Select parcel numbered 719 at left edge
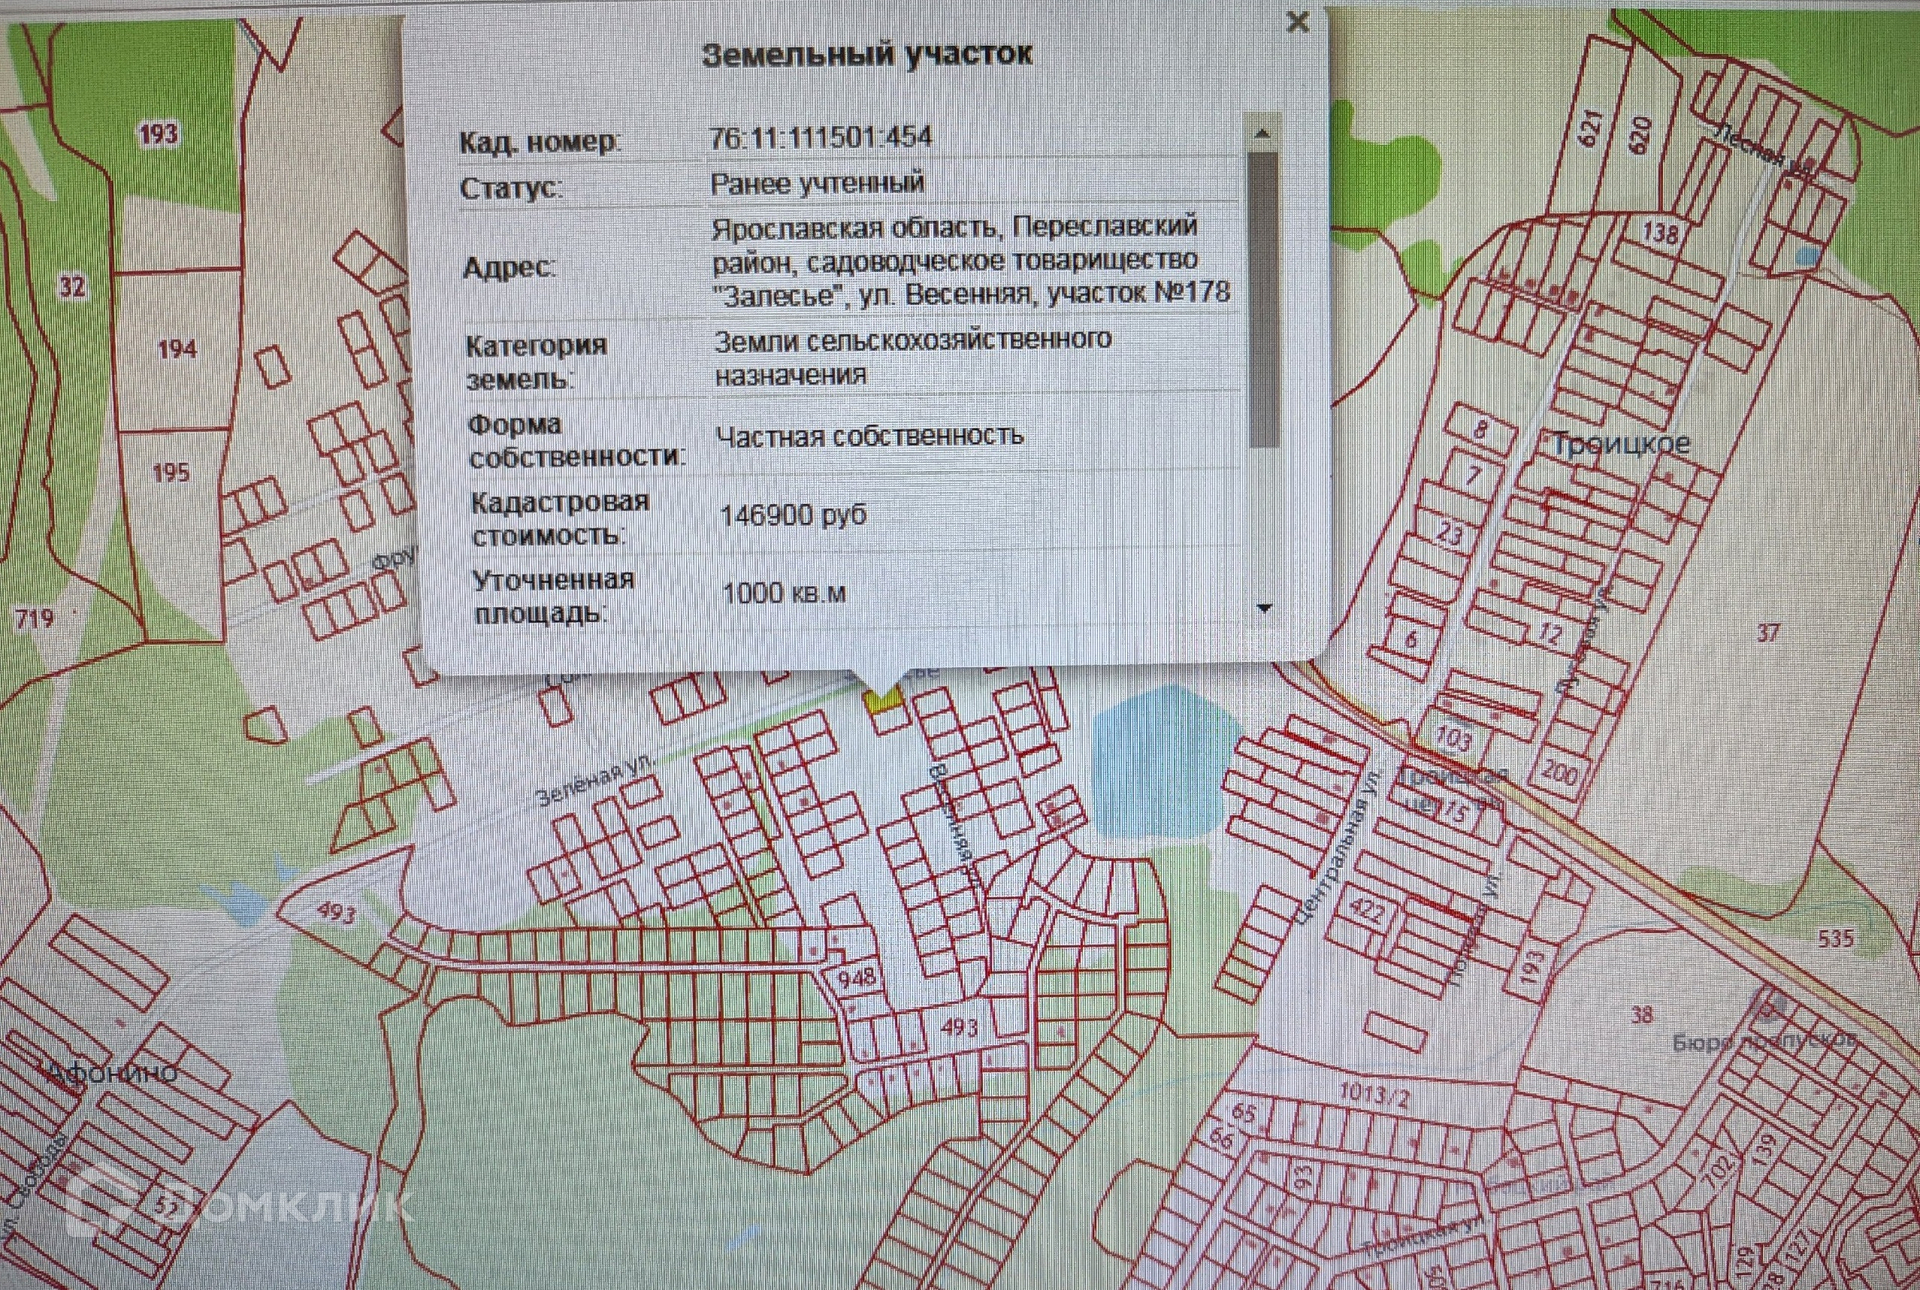Image resolution: width=1920 pixels, height=1290 pixels. click(33, 618)
